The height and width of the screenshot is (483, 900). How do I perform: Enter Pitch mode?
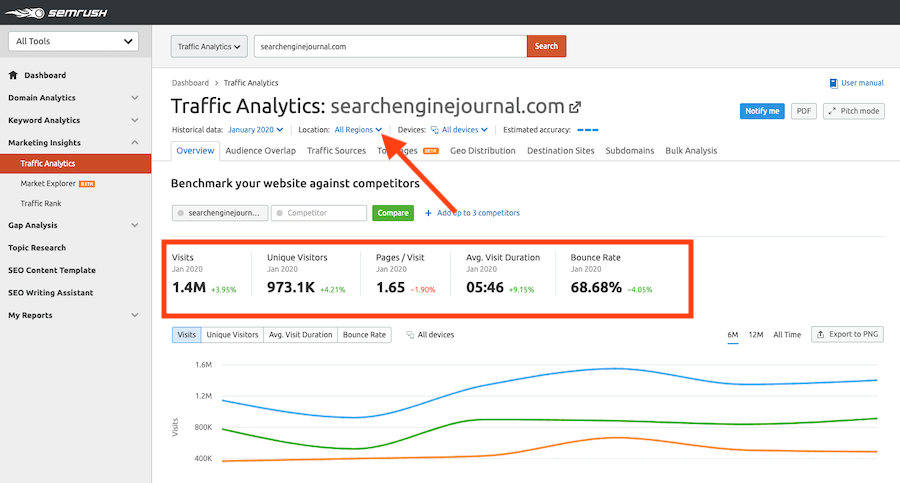[854, 111]
